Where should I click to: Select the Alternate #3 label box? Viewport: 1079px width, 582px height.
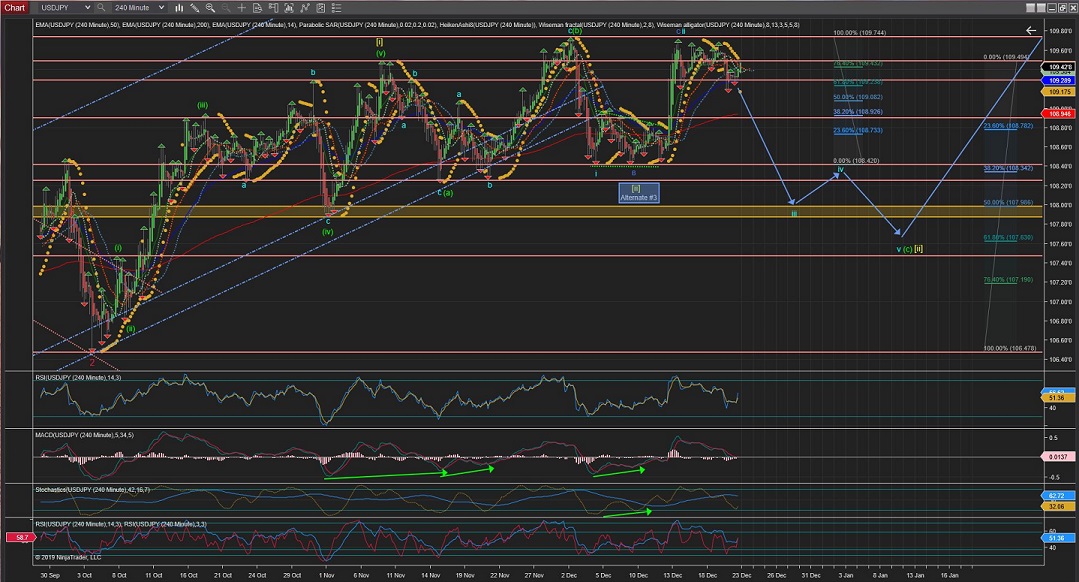pos(639,193)
